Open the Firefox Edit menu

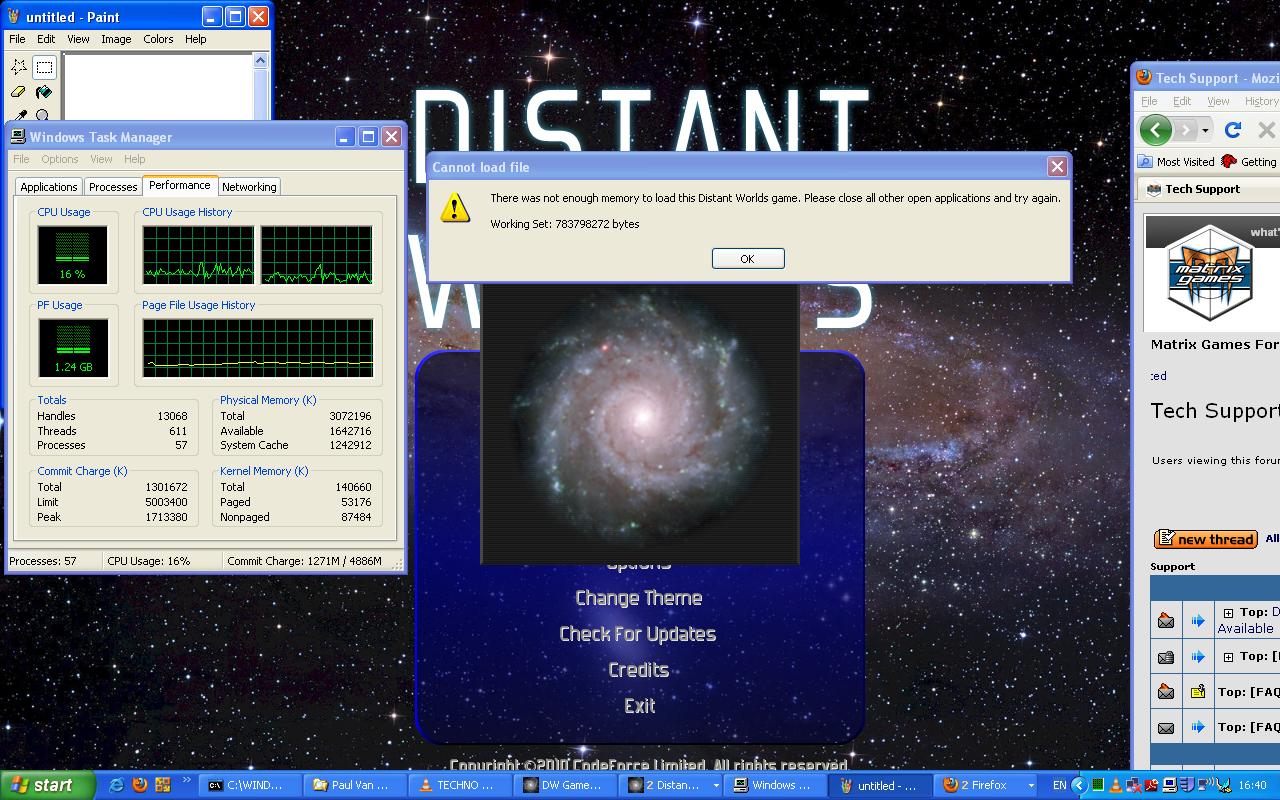pos(1182,101)
